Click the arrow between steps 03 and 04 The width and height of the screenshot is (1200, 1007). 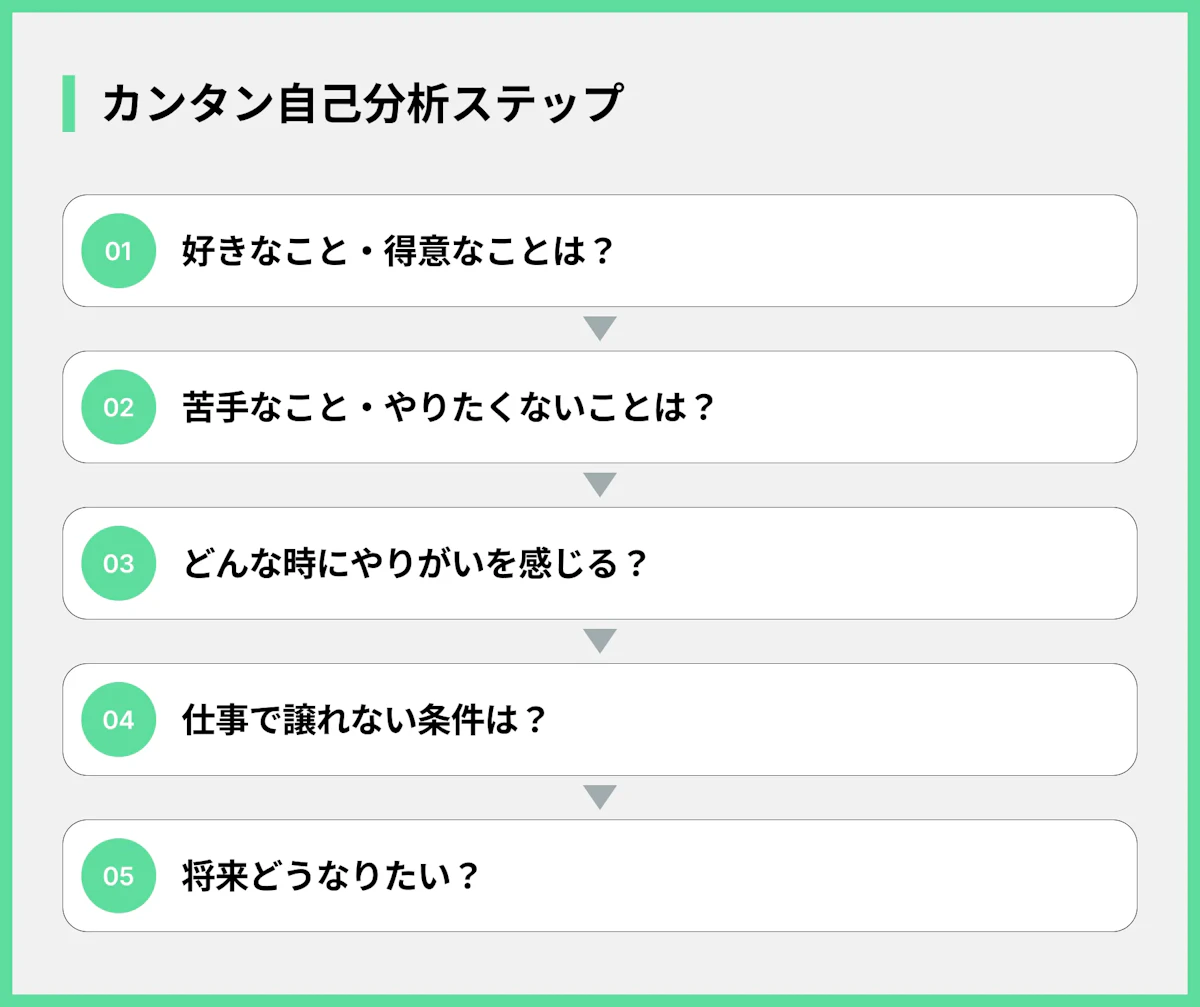click(x=599, y=641)
